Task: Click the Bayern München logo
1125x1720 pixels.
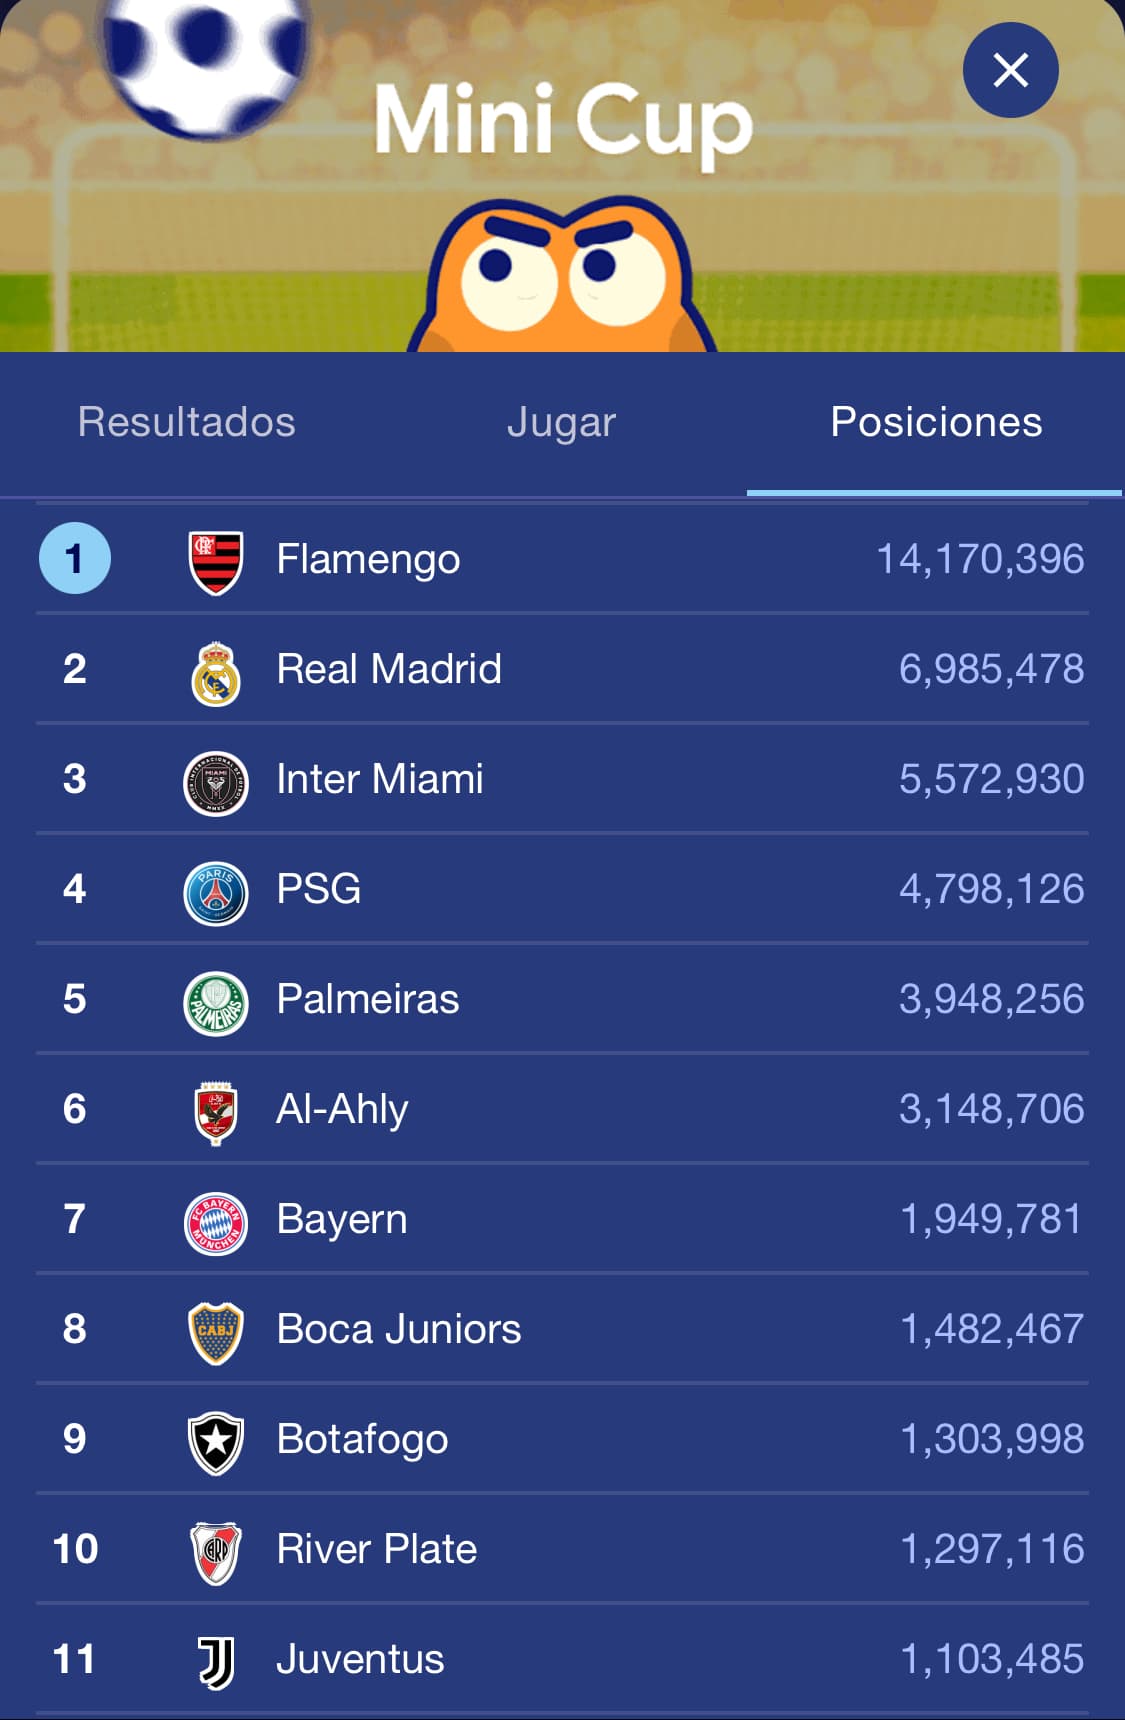Action: click(216, 1223)
